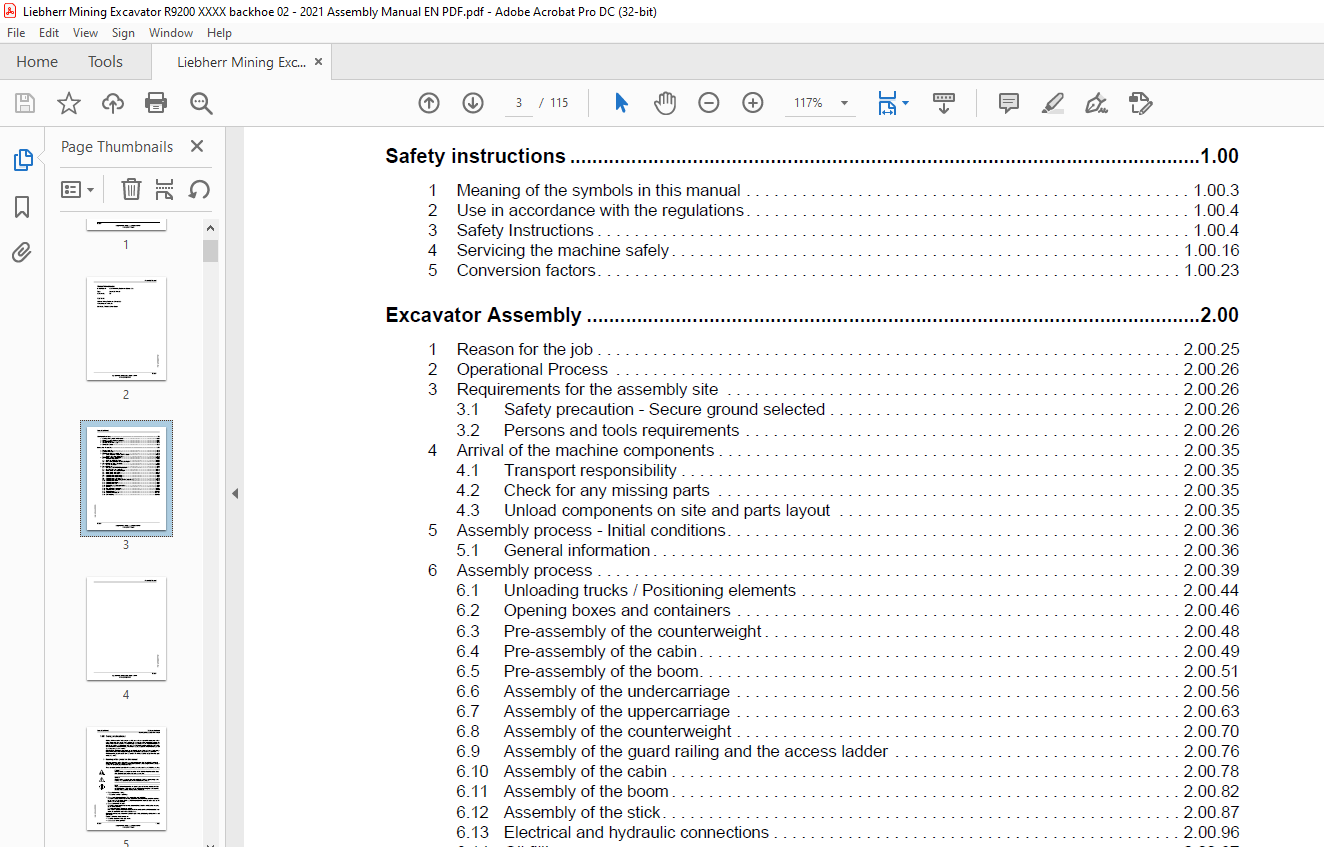Click 'Persons and tools requirements' entry

pos(622,430)
